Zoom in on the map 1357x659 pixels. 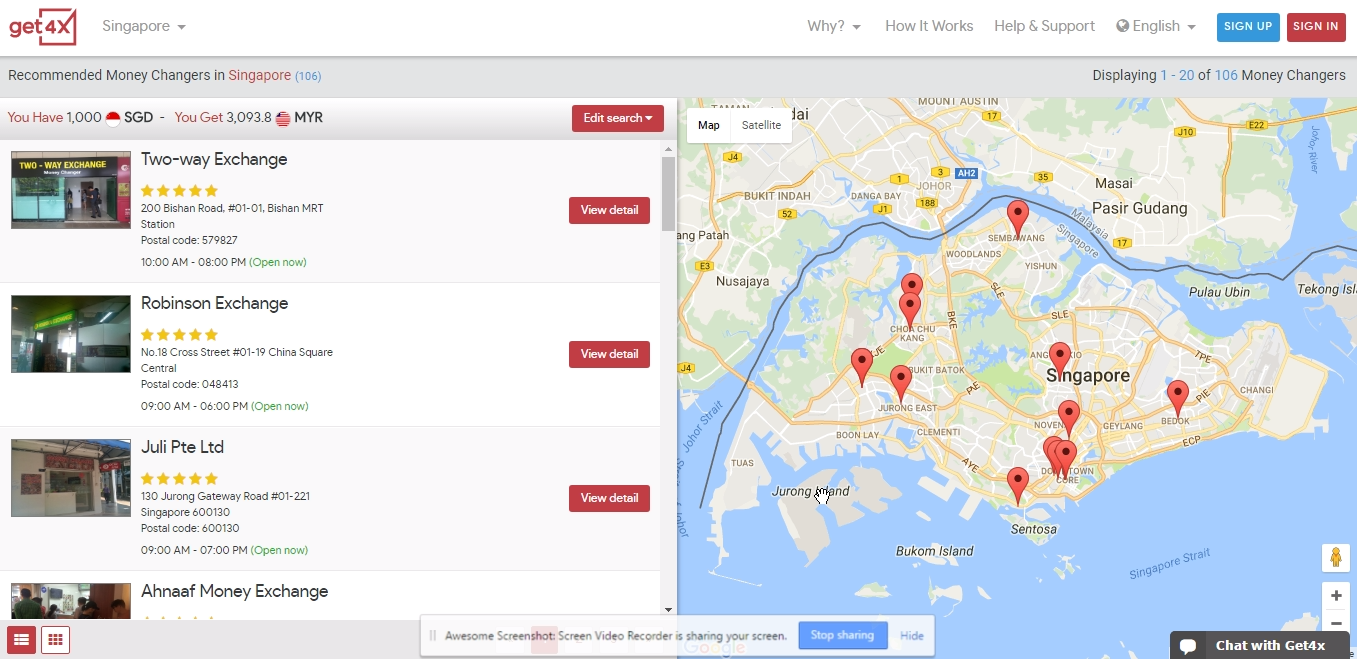pos(1336,596)
